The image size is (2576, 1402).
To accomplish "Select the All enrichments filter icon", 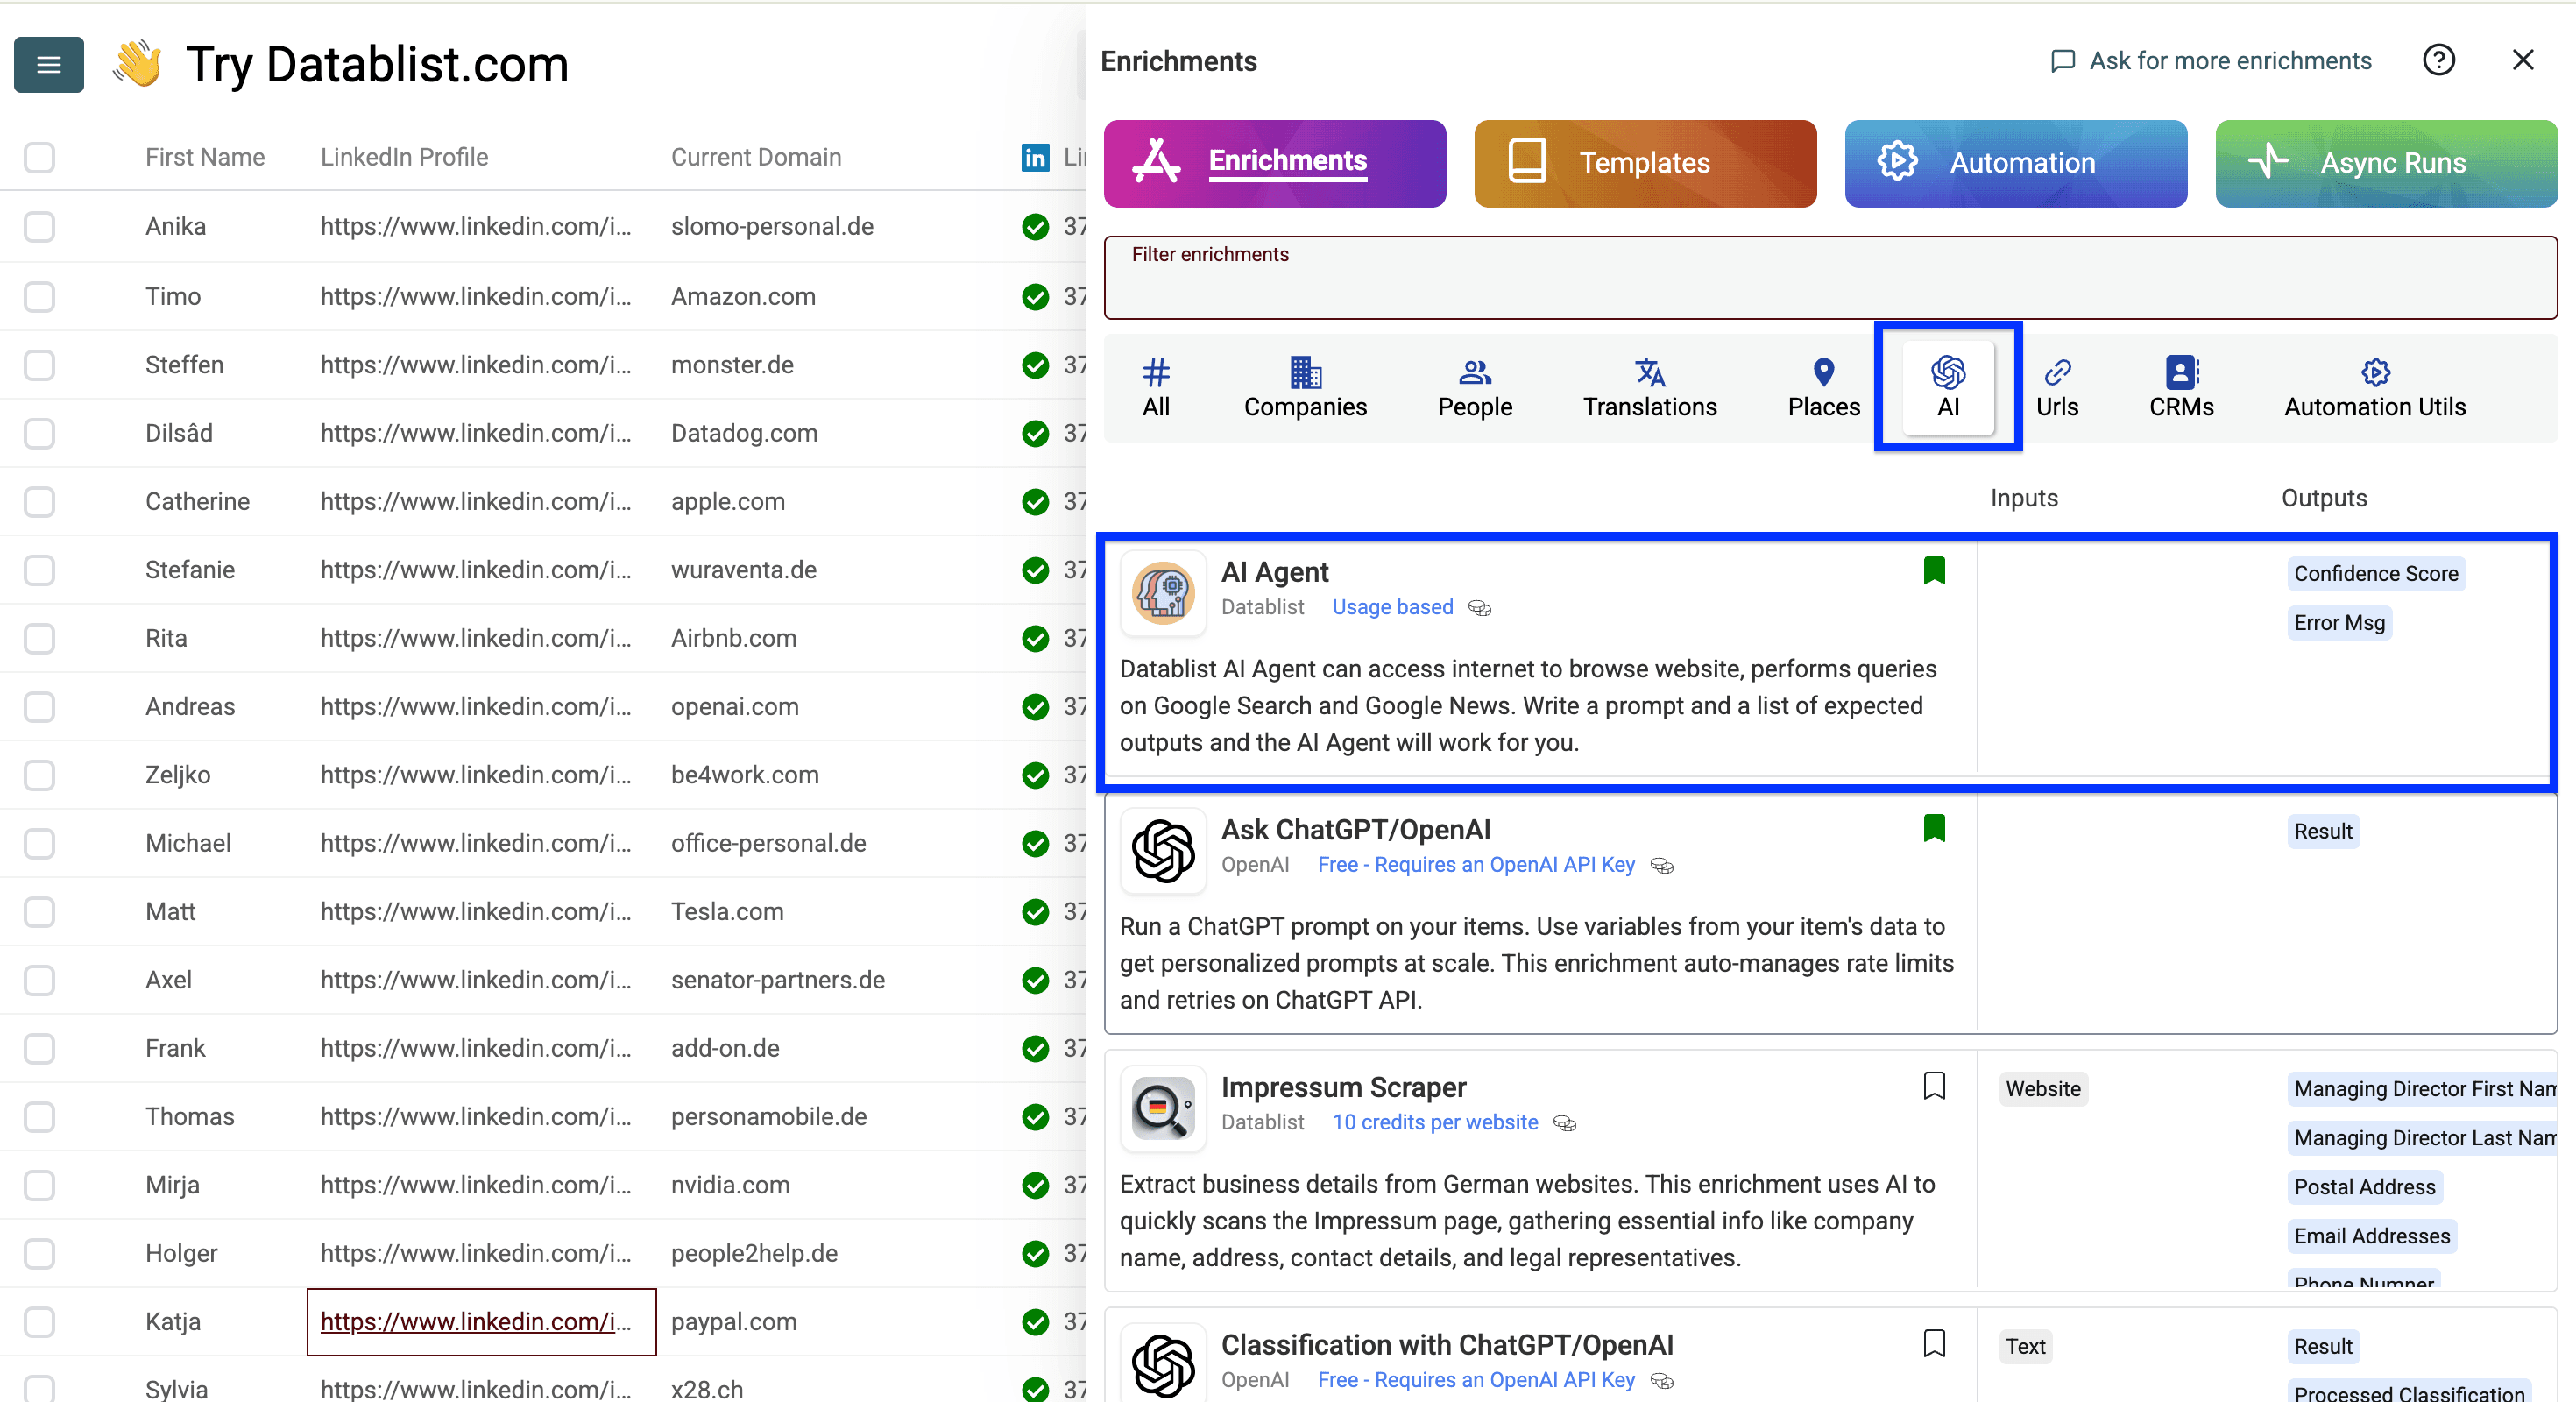I will (1157, 373).
